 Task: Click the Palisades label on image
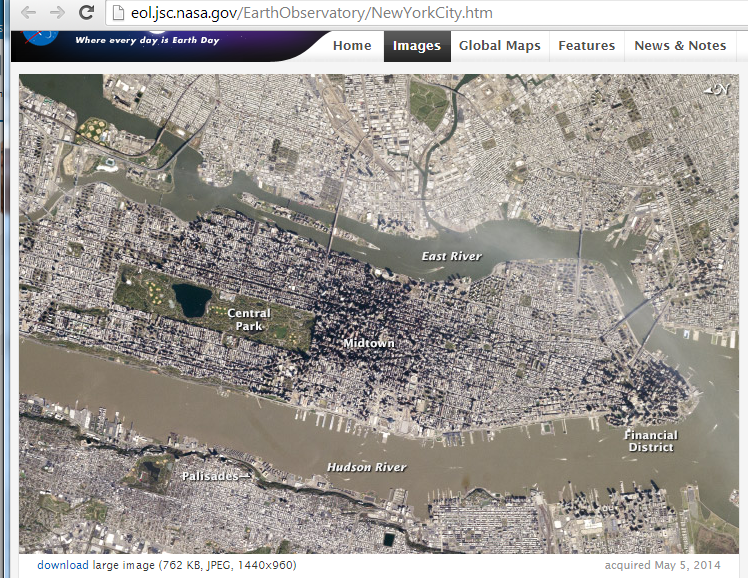(210, 476)
